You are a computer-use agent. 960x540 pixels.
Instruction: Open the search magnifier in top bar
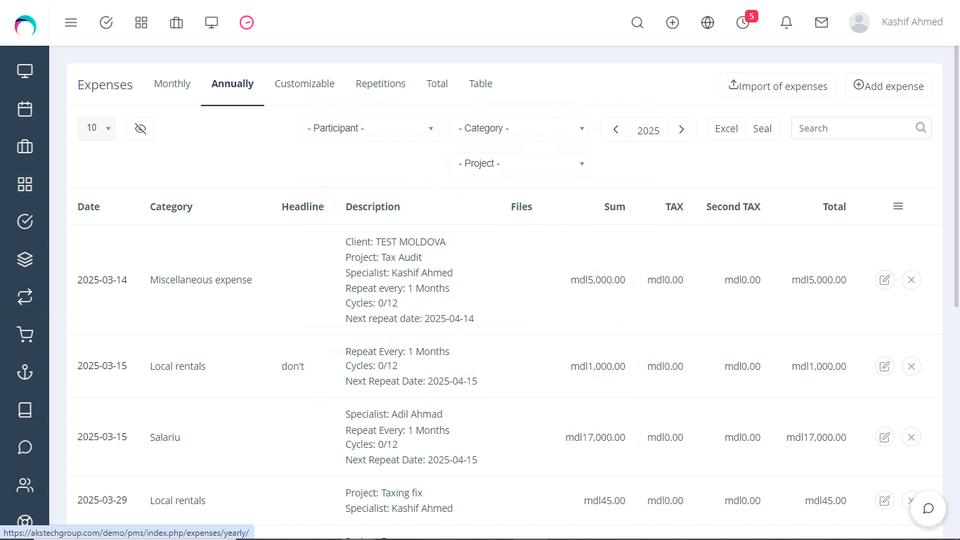click(x=637, y=22)
